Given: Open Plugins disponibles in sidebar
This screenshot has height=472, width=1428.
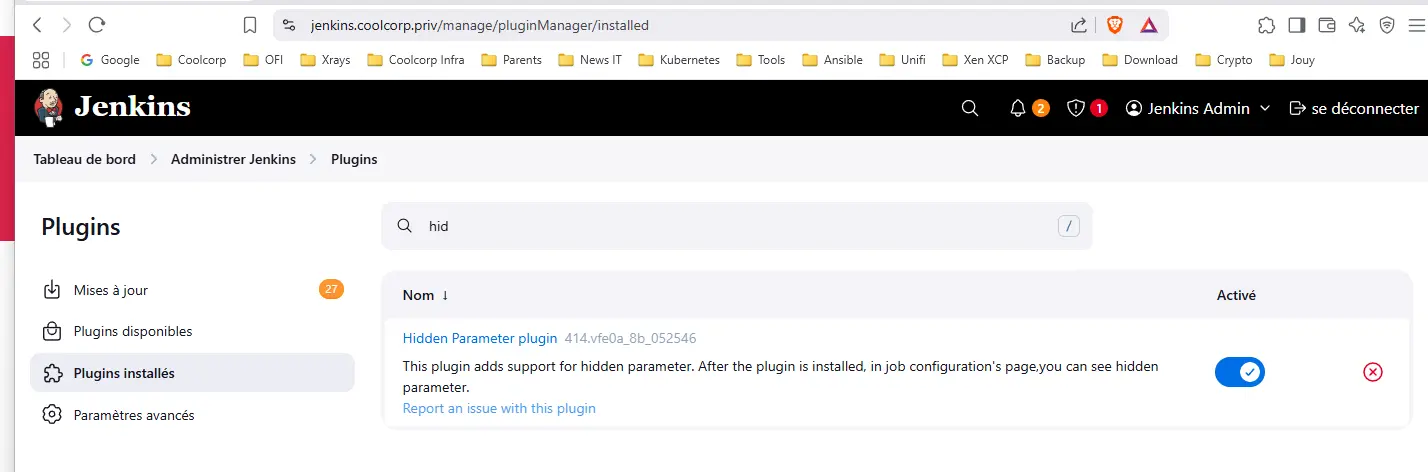Looking at the screenshot, I should [x=192, y=331].
